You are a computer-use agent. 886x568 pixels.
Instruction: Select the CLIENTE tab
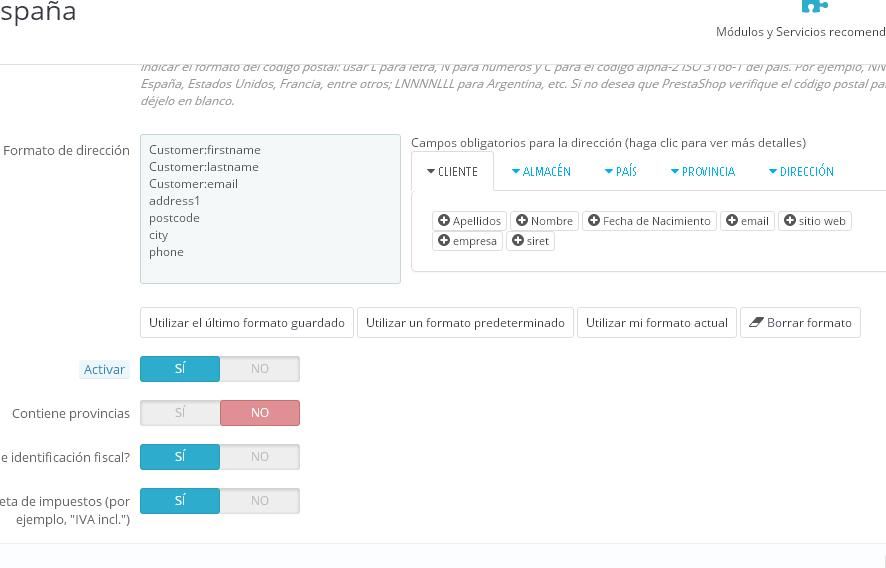click(x=453, y=171)
